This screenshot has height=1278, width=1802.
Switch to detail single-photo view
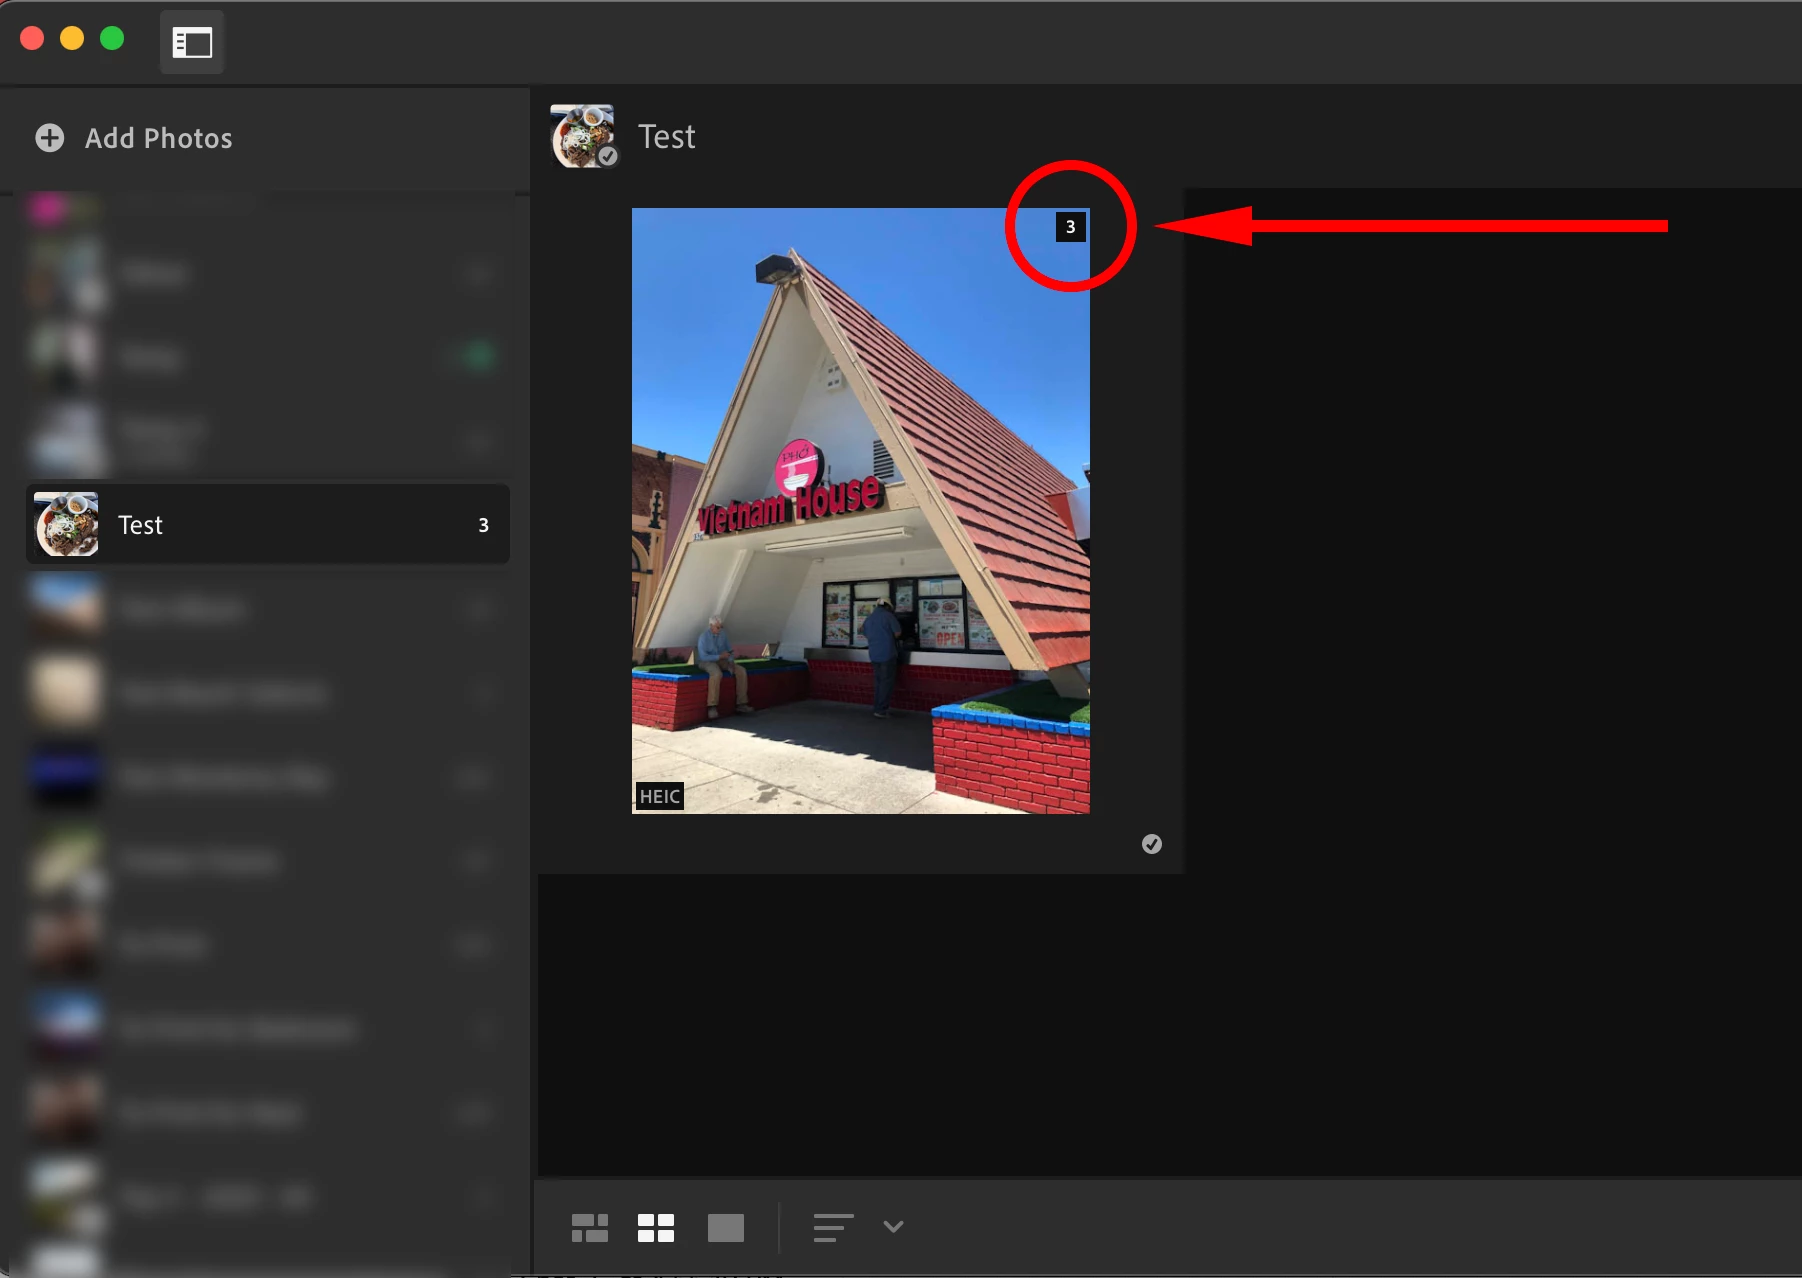[x=726, y=1227]
